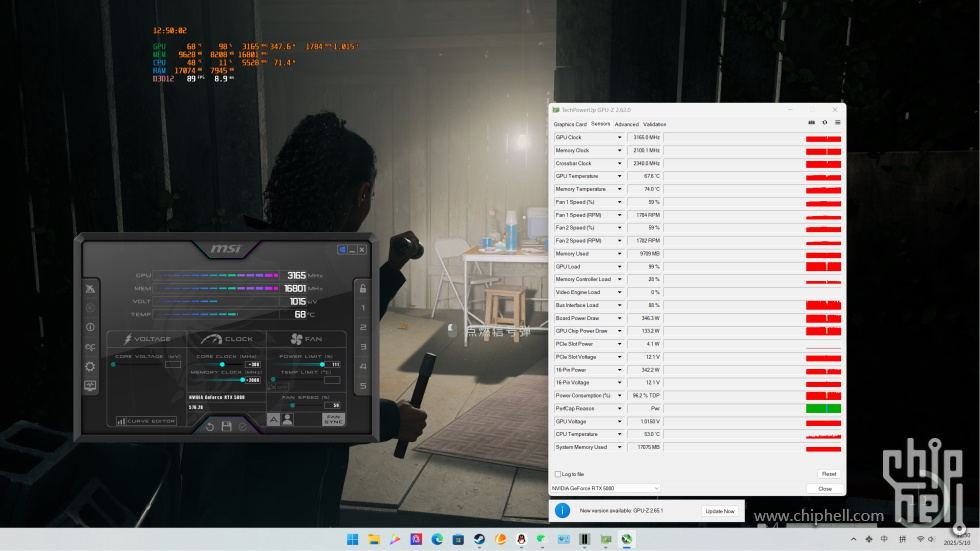Screen dimensions: 980x551
Task: Expand Memory Temperature sensor dropdown
Action: (619, 189)
